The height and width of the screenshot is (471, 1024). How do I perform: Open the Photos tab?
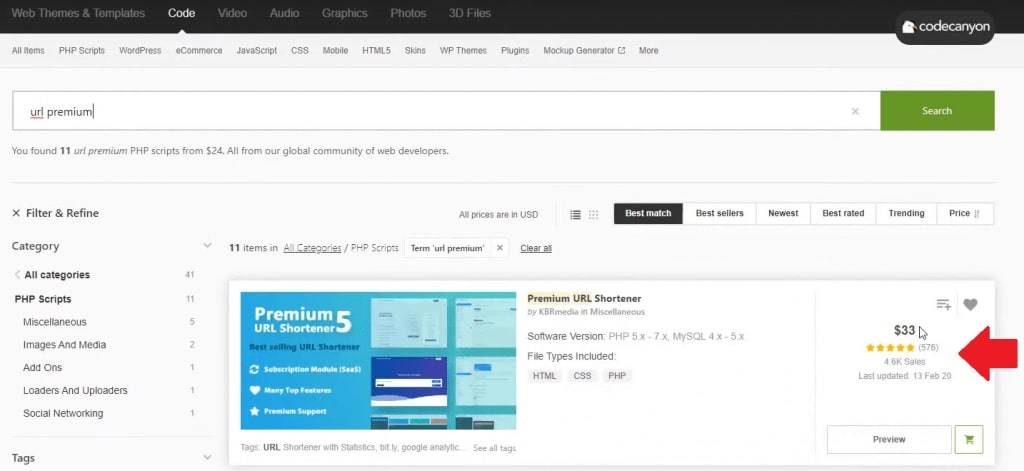[x=408, y=13]
